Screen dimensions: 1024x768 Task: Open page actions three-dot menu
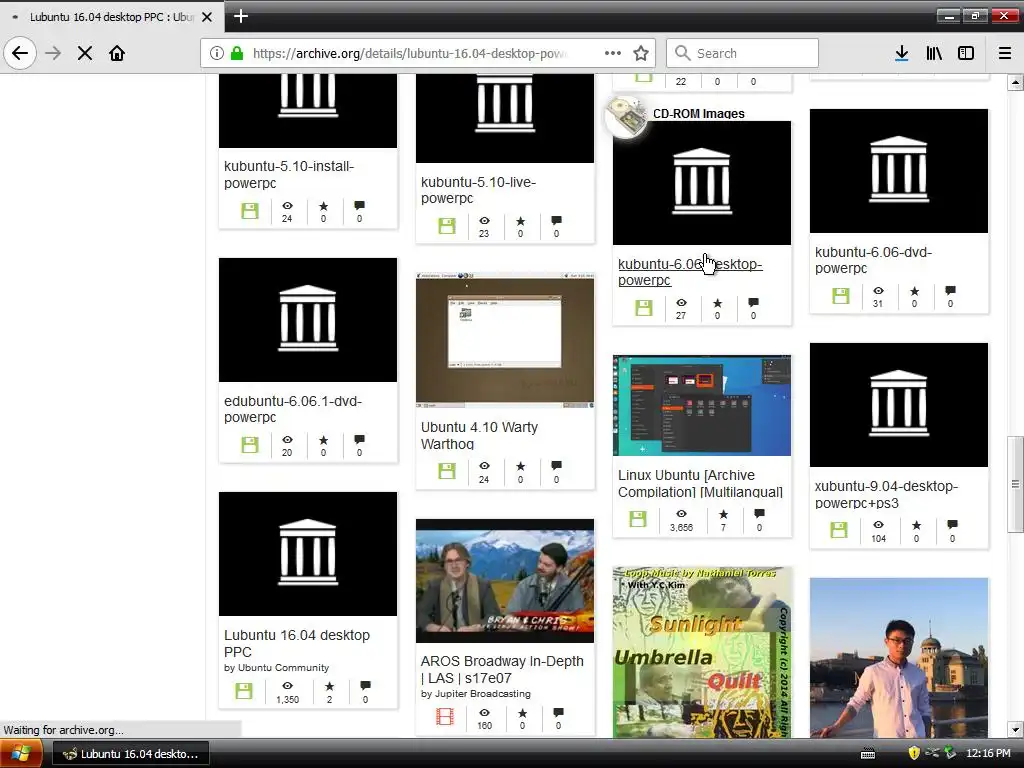(x=613, y=54)
